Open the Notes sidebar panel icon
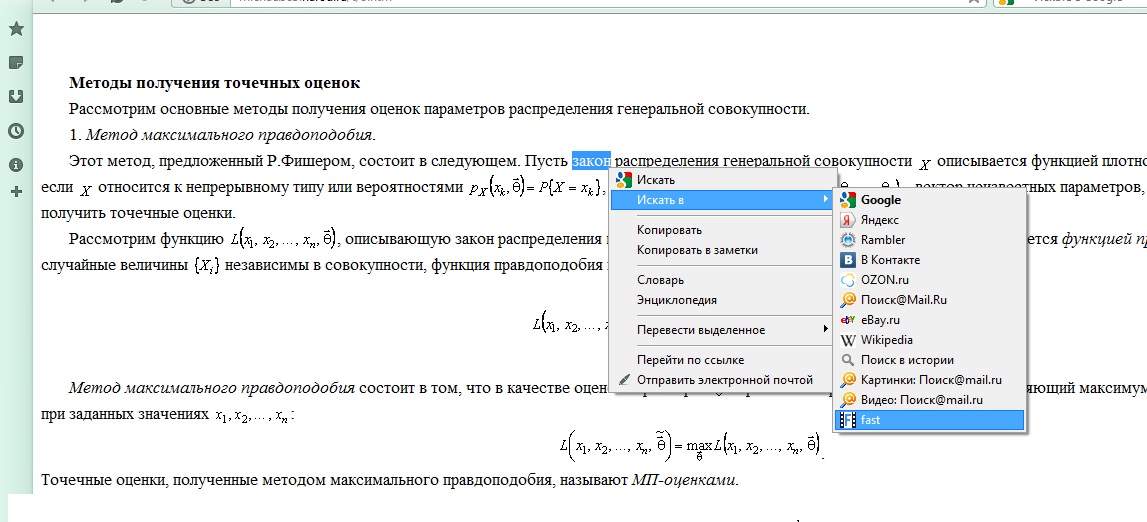Image resolution: width=1147 pixels, height=522 pixels. [x=15, y=62]
